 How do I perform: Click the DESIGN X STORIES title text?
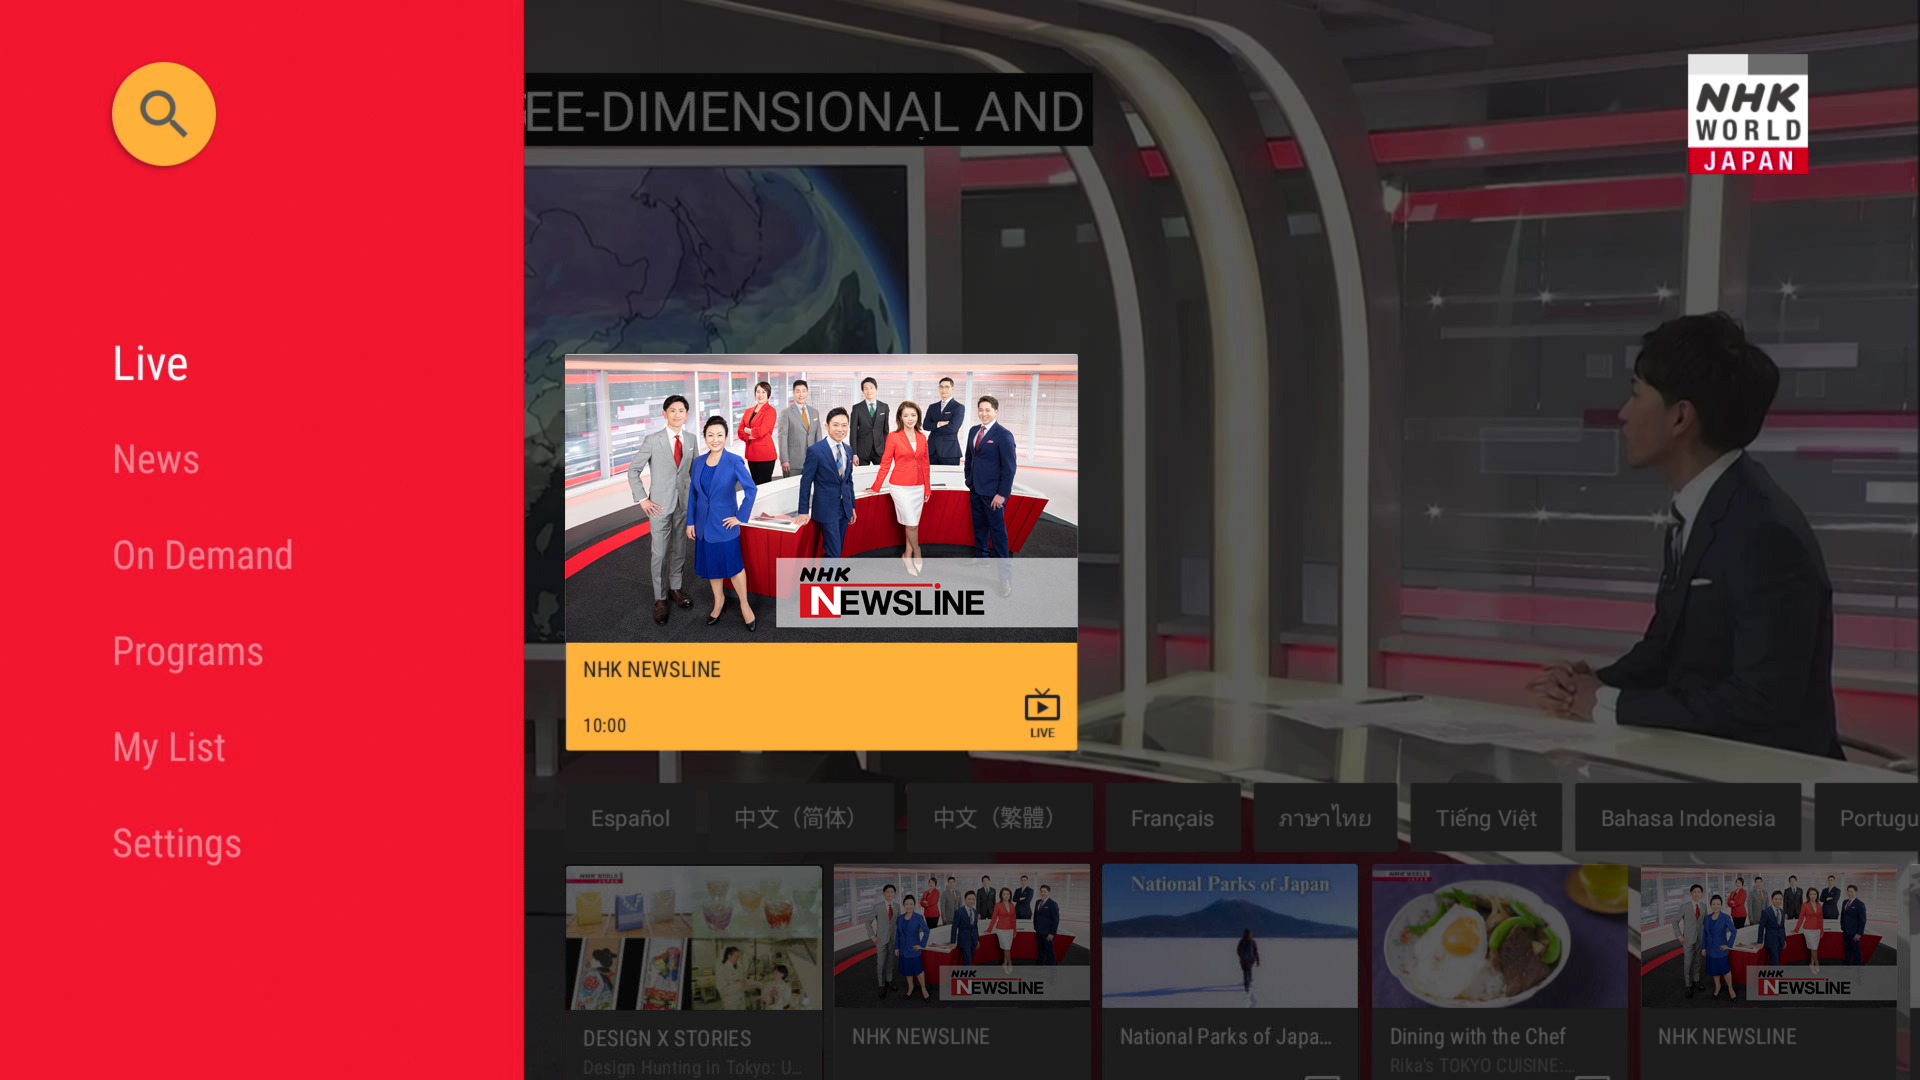point(667,1038)
